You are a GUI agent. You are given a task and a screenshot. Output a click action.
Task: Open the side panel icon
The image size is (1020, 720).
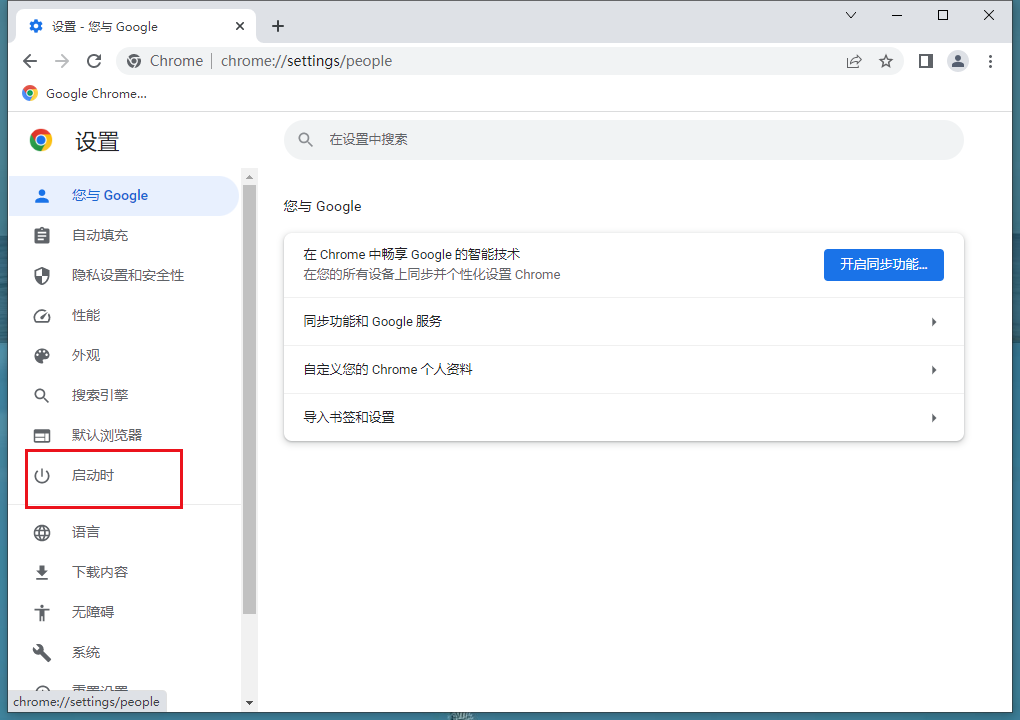point(926,61)
